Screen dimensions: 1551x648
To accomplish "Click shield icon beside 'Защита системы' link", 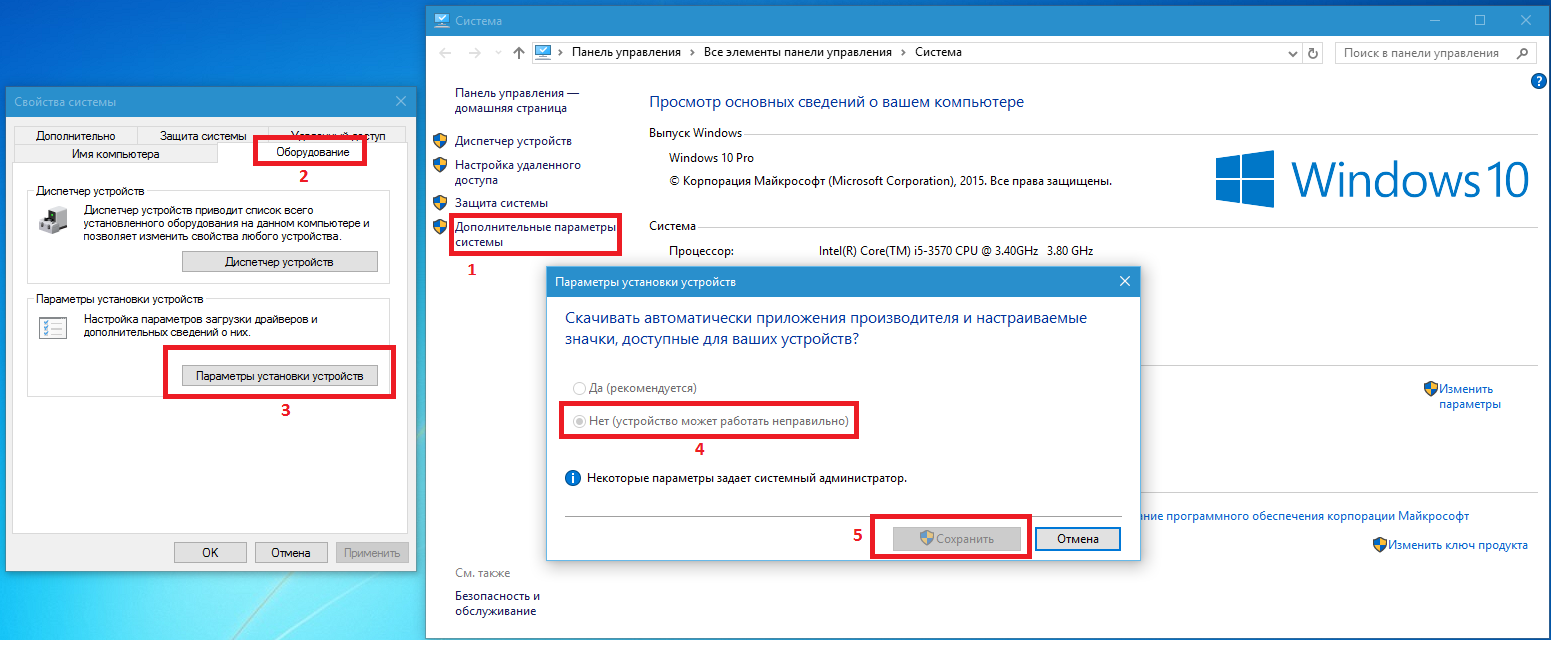I will click(x=440, y=203).
